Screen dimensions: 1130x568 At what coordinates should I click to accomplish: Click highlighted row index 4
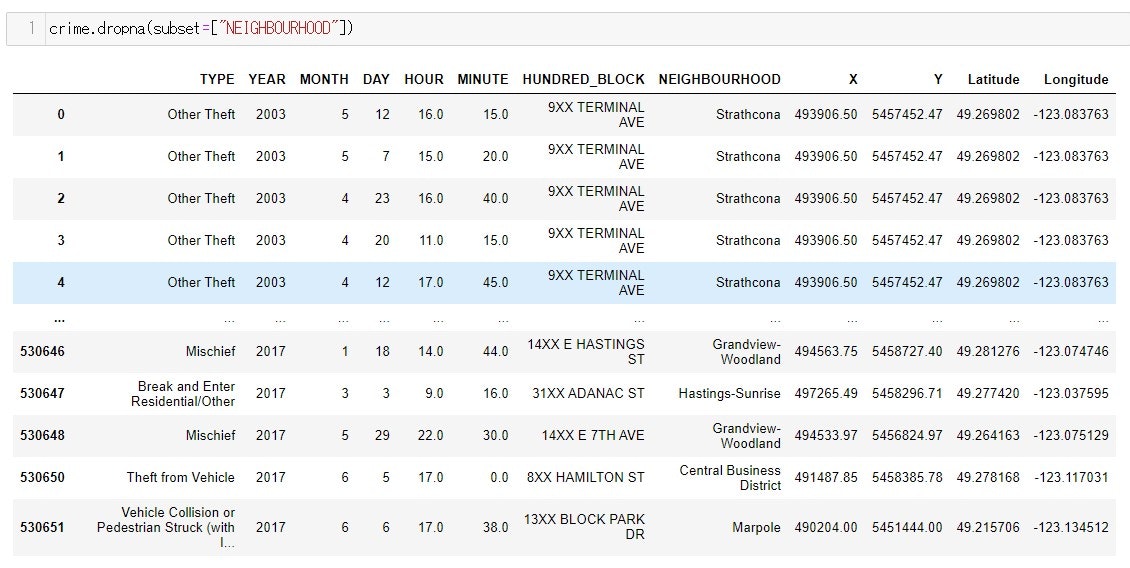[61, 283]
